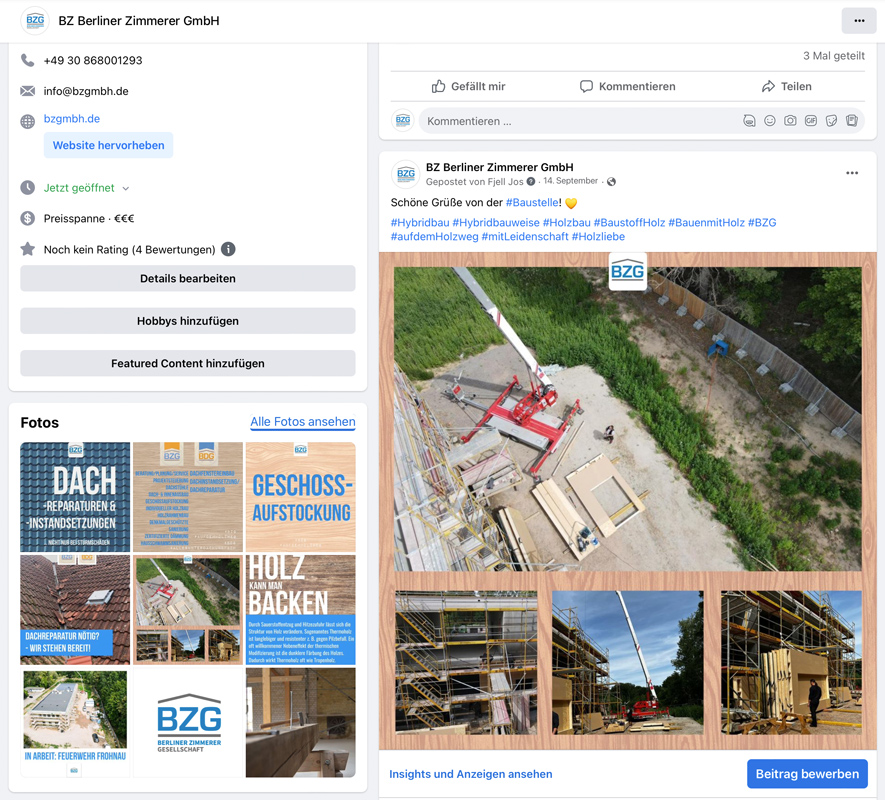Open Alle Fotos ansehen link
This screenshot has width=885, height=800.
pos(303,422)
